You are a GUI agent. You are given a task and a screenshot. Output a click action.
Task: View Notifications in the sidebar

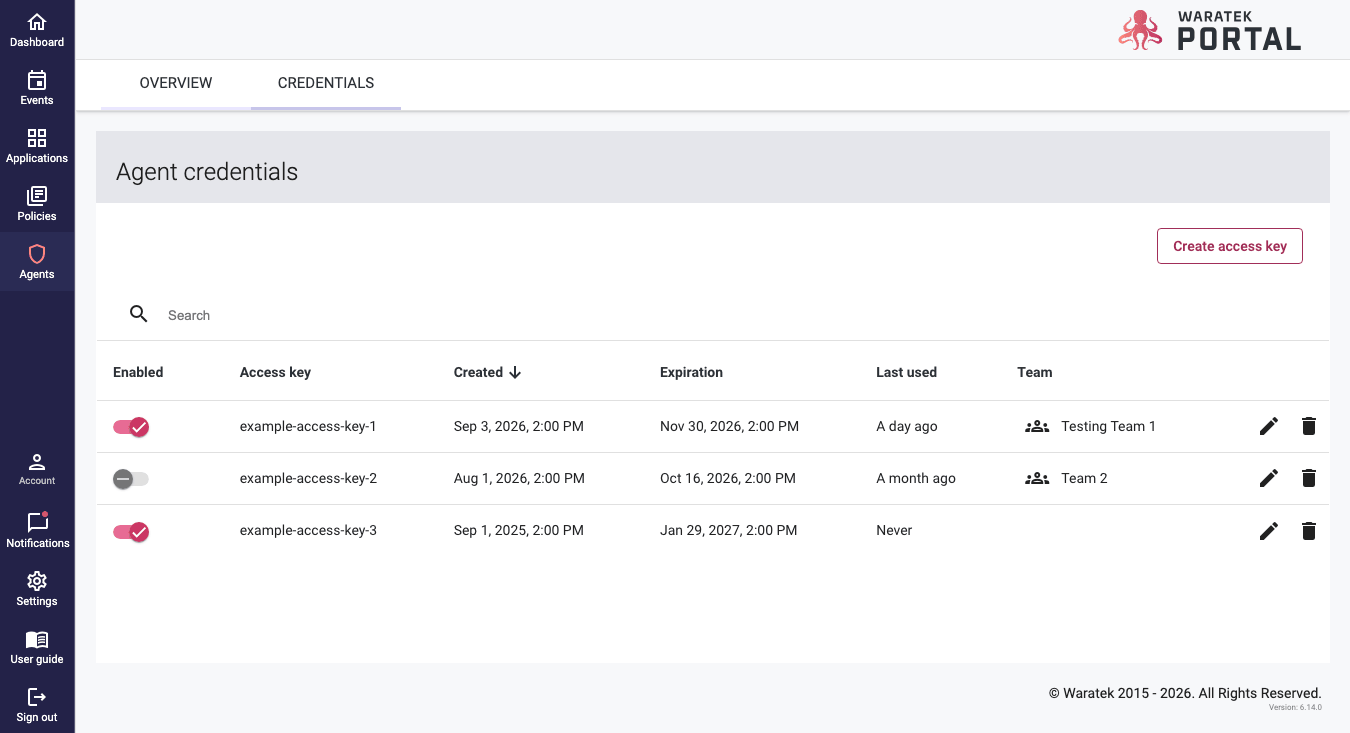pos(37,530)
